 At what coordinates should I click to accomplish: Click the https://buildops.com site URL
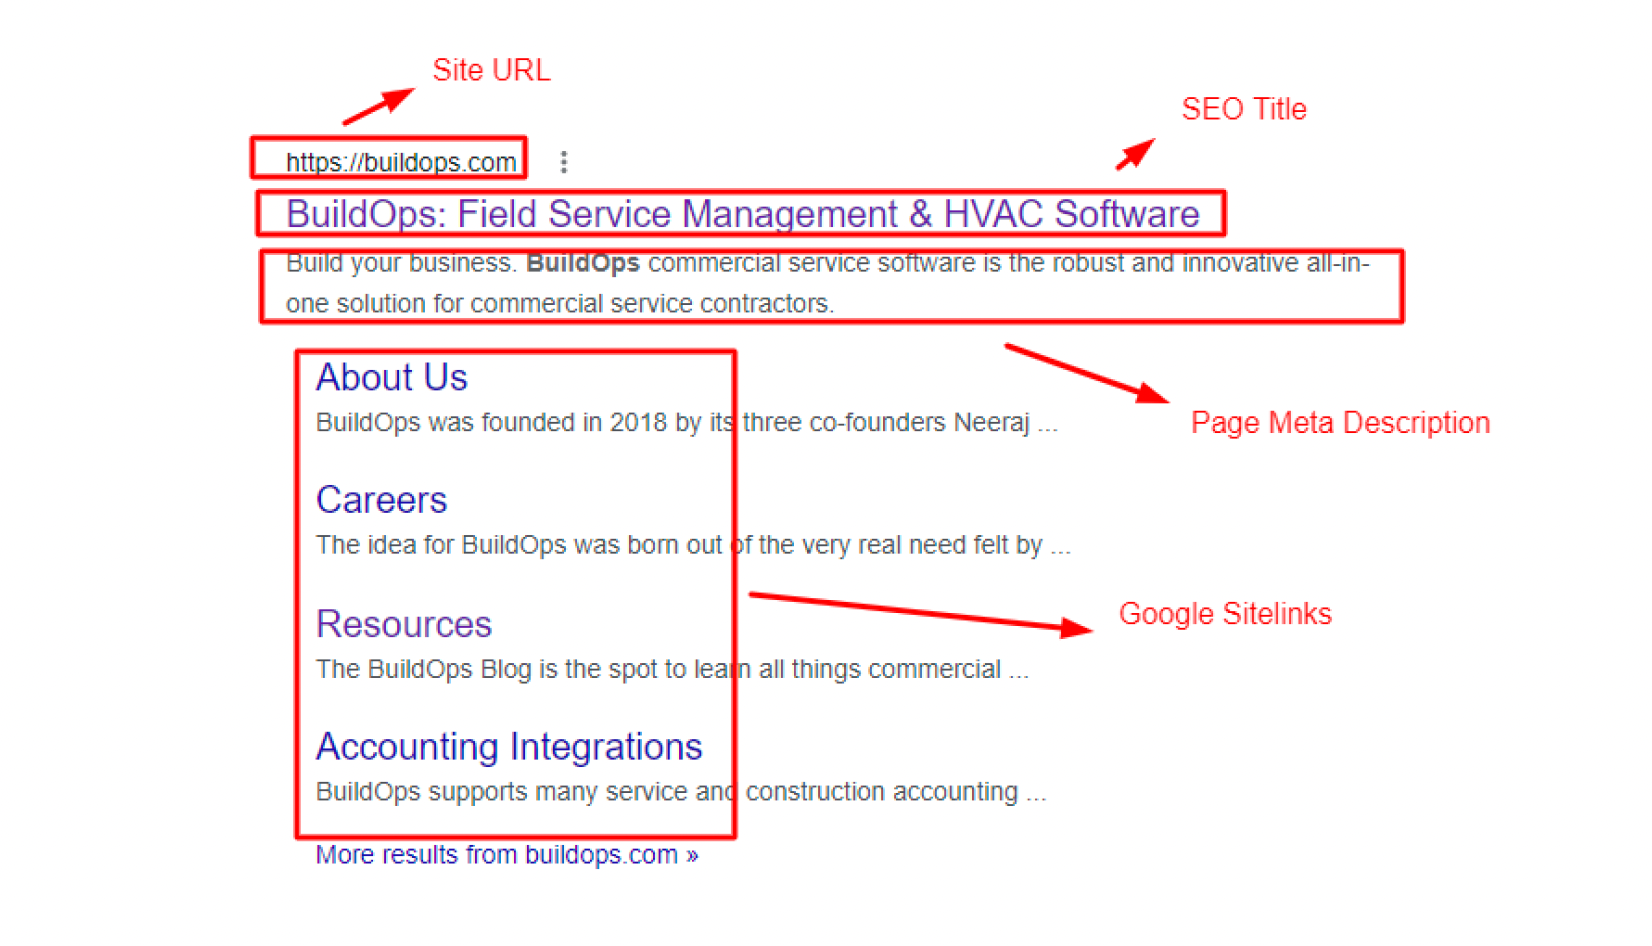point(401,162)
